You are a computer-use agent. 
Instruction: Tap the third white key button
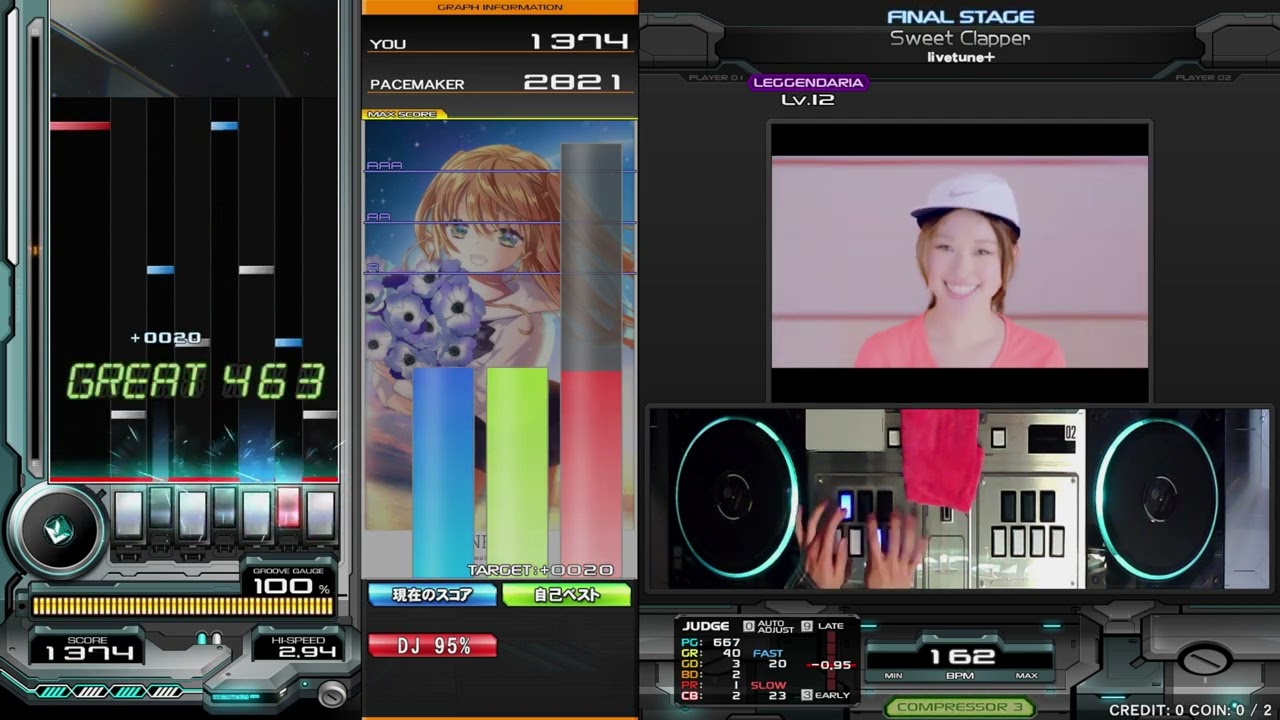(x=192, y=514)
